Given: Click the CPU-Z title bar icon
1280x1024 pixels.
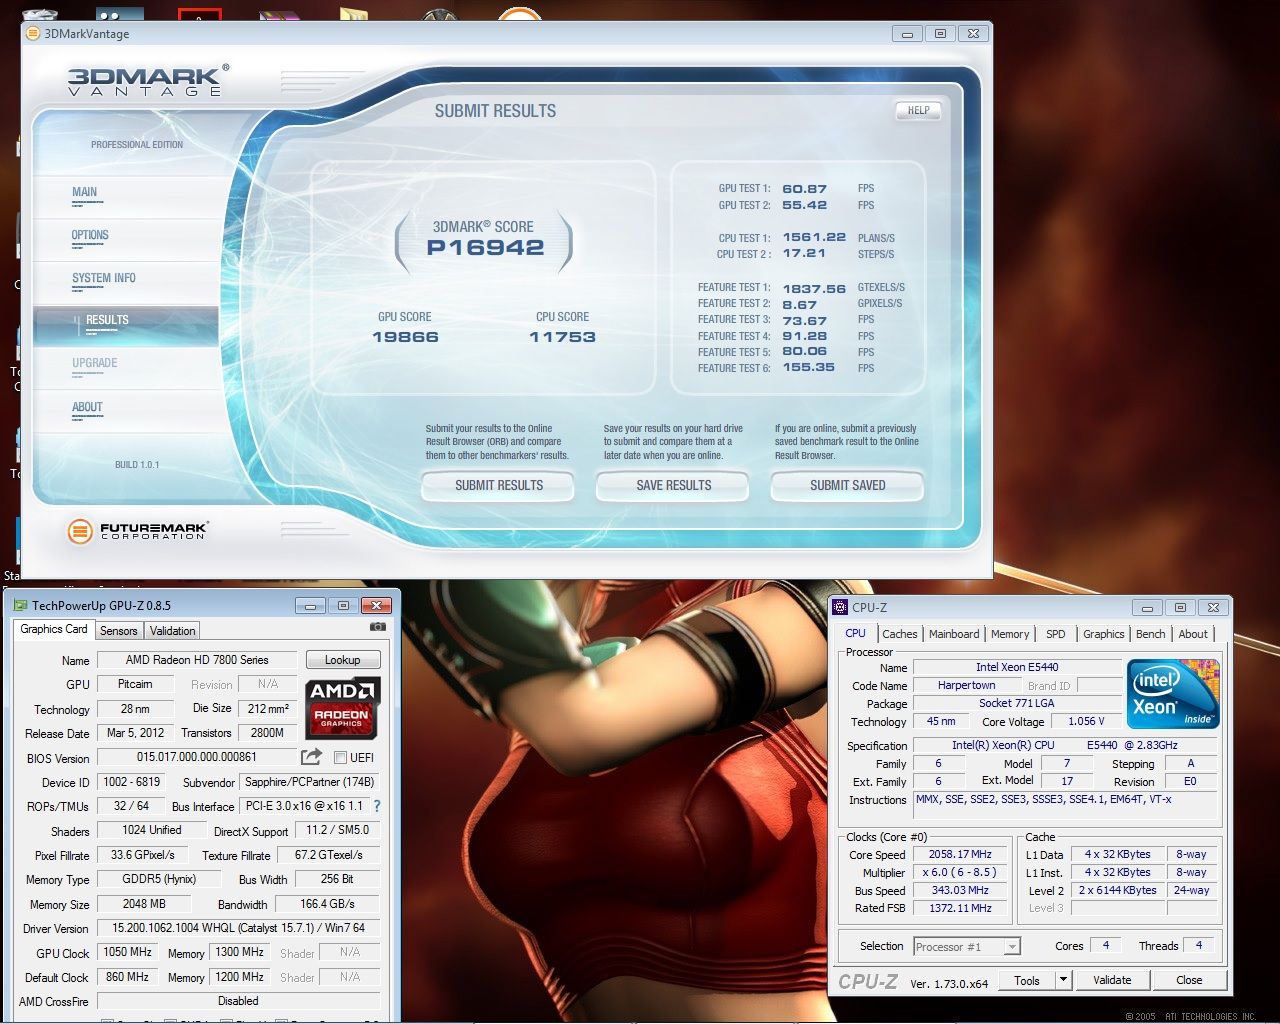Looking at the screenshot, I should tap(840, 607).
